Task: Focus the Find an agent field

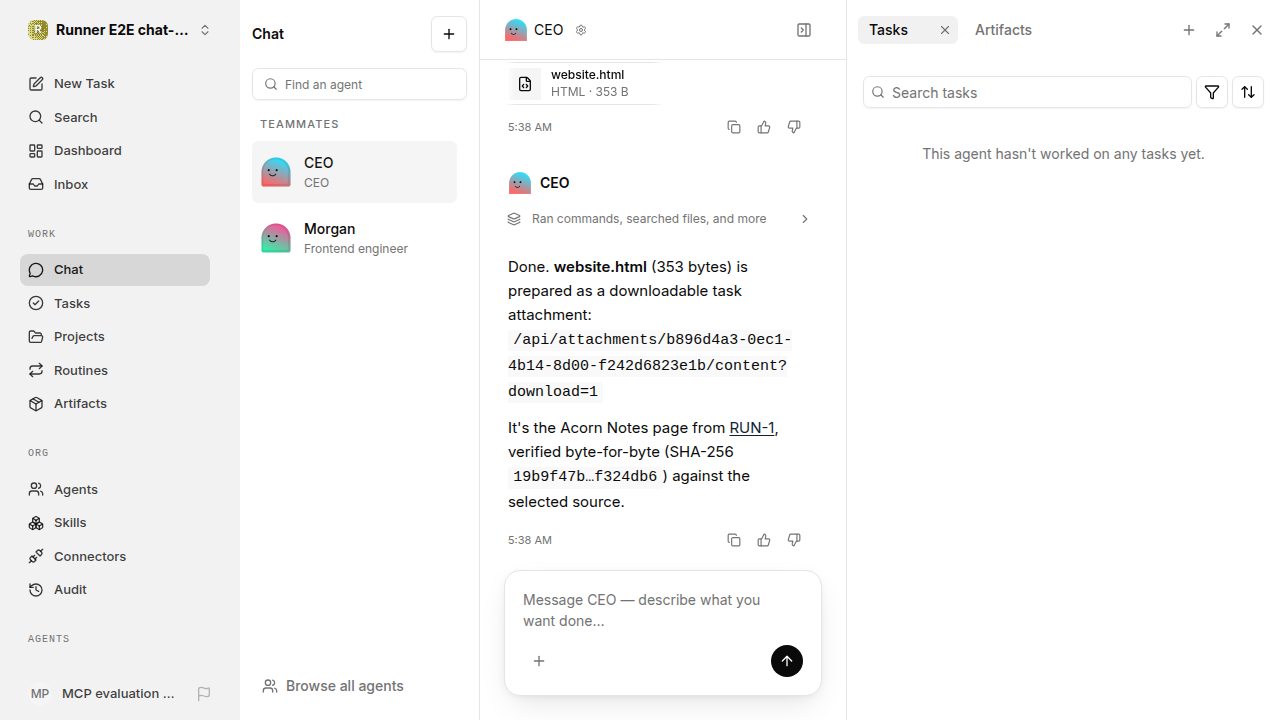Action: [359, 84]
